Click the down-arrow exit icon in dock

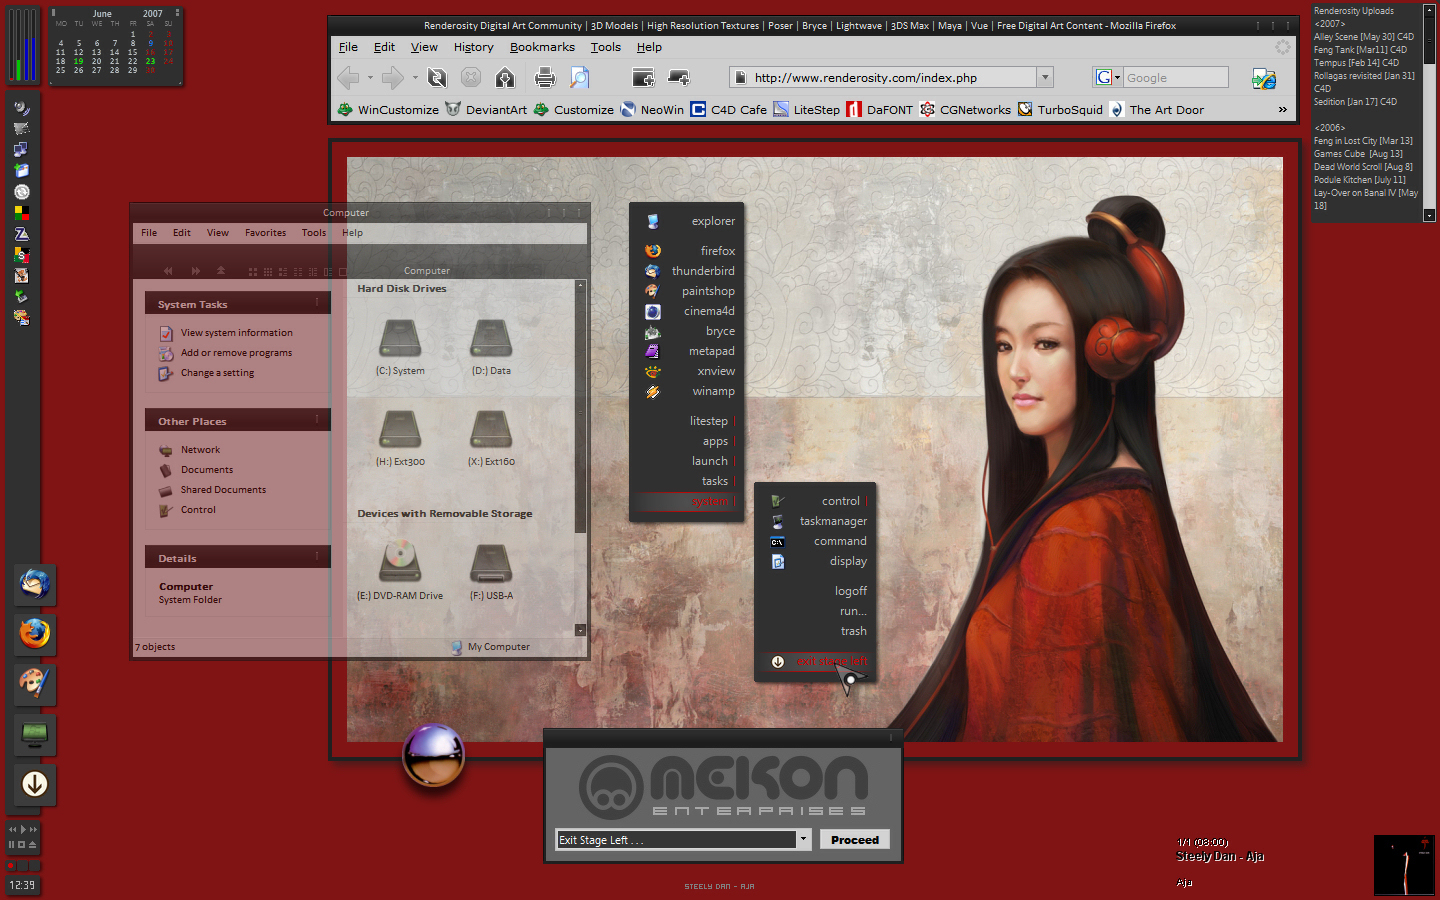point(35,785)
